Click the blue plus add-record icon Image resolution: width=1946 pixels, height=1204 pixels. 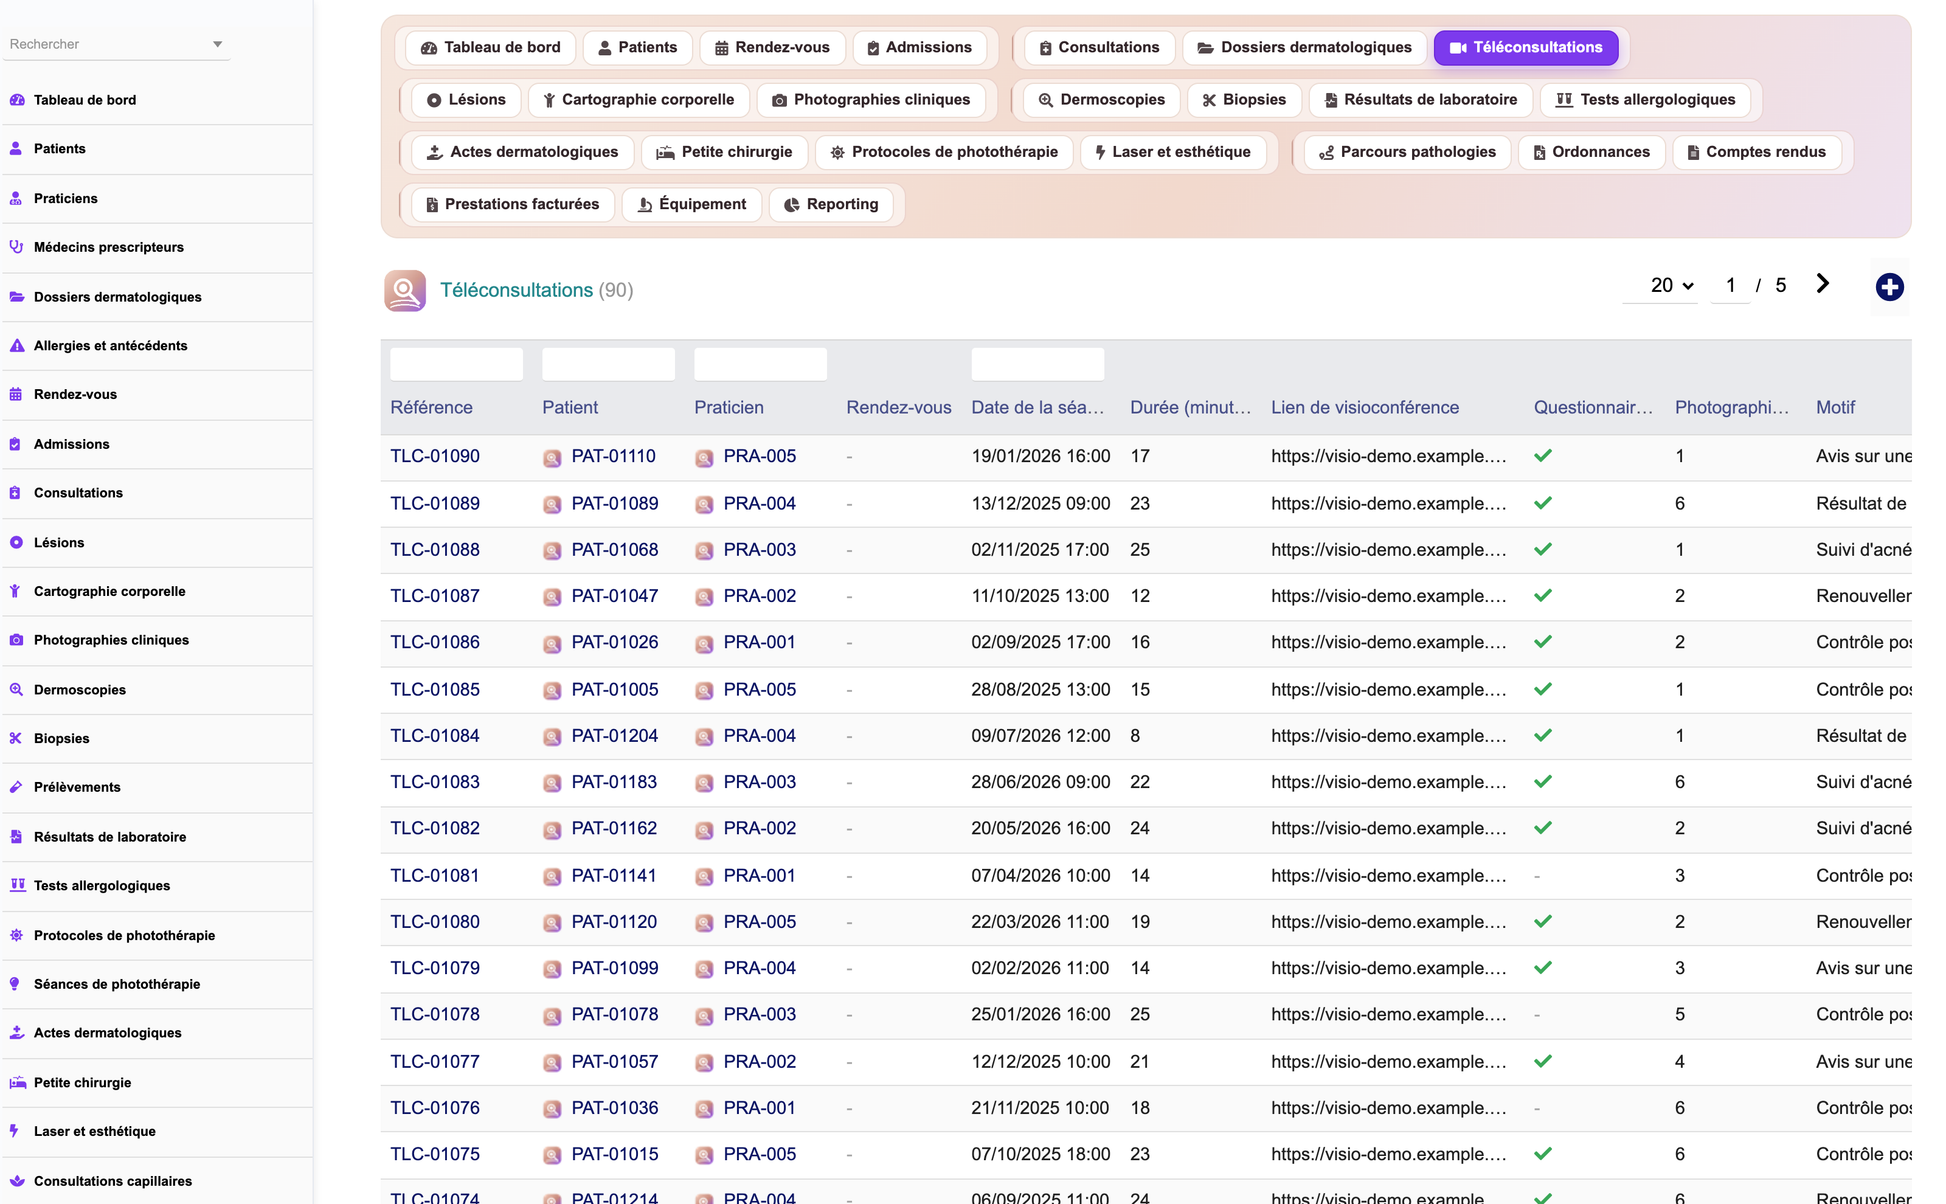click(1889, 287)
